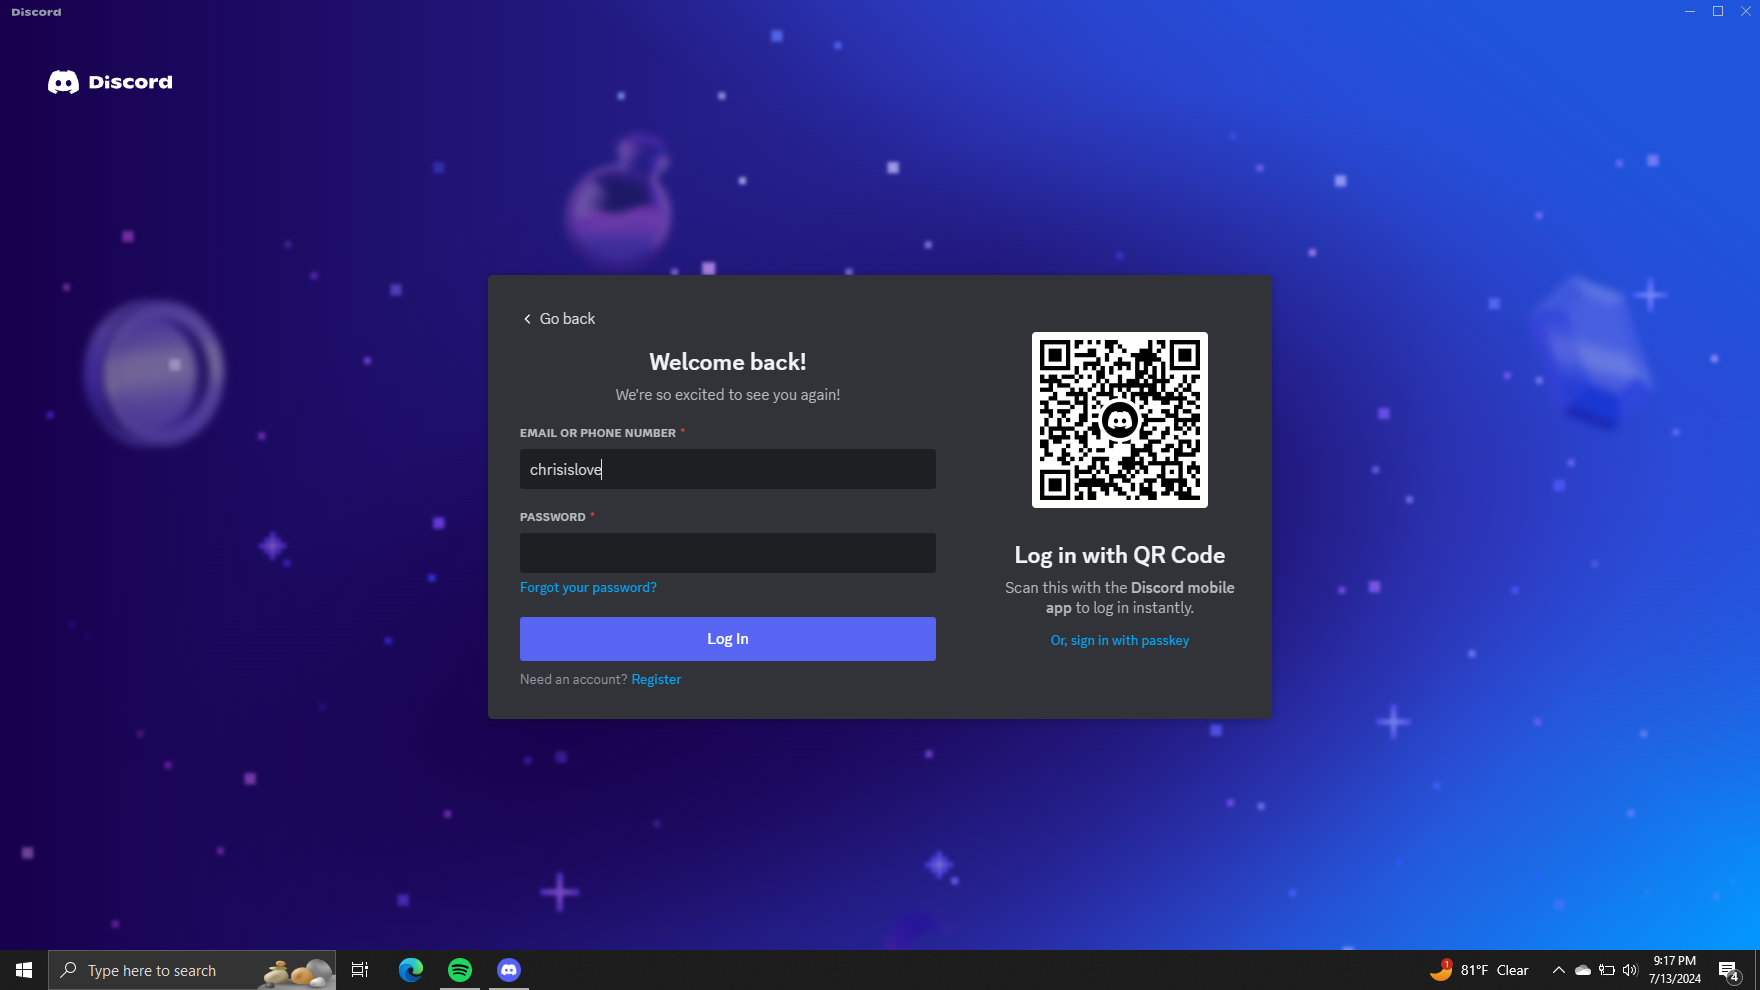The image size is (1760, 990).
Task: Maximize the Discord window
Action: click(x=1718, y=11)
